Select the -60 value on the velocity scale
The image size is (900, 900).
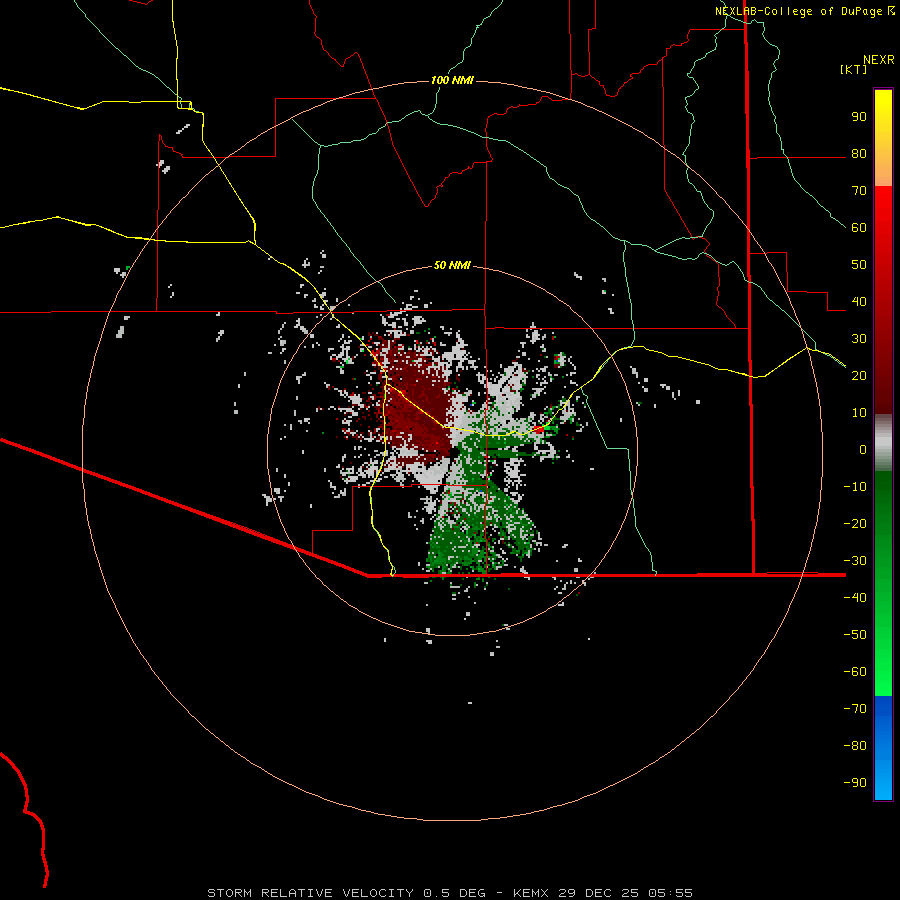pos(855,672)
